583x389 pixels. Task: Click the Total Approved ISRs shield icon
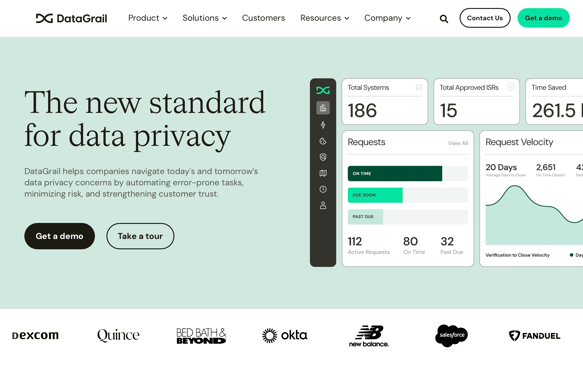[x=510, y=87]
